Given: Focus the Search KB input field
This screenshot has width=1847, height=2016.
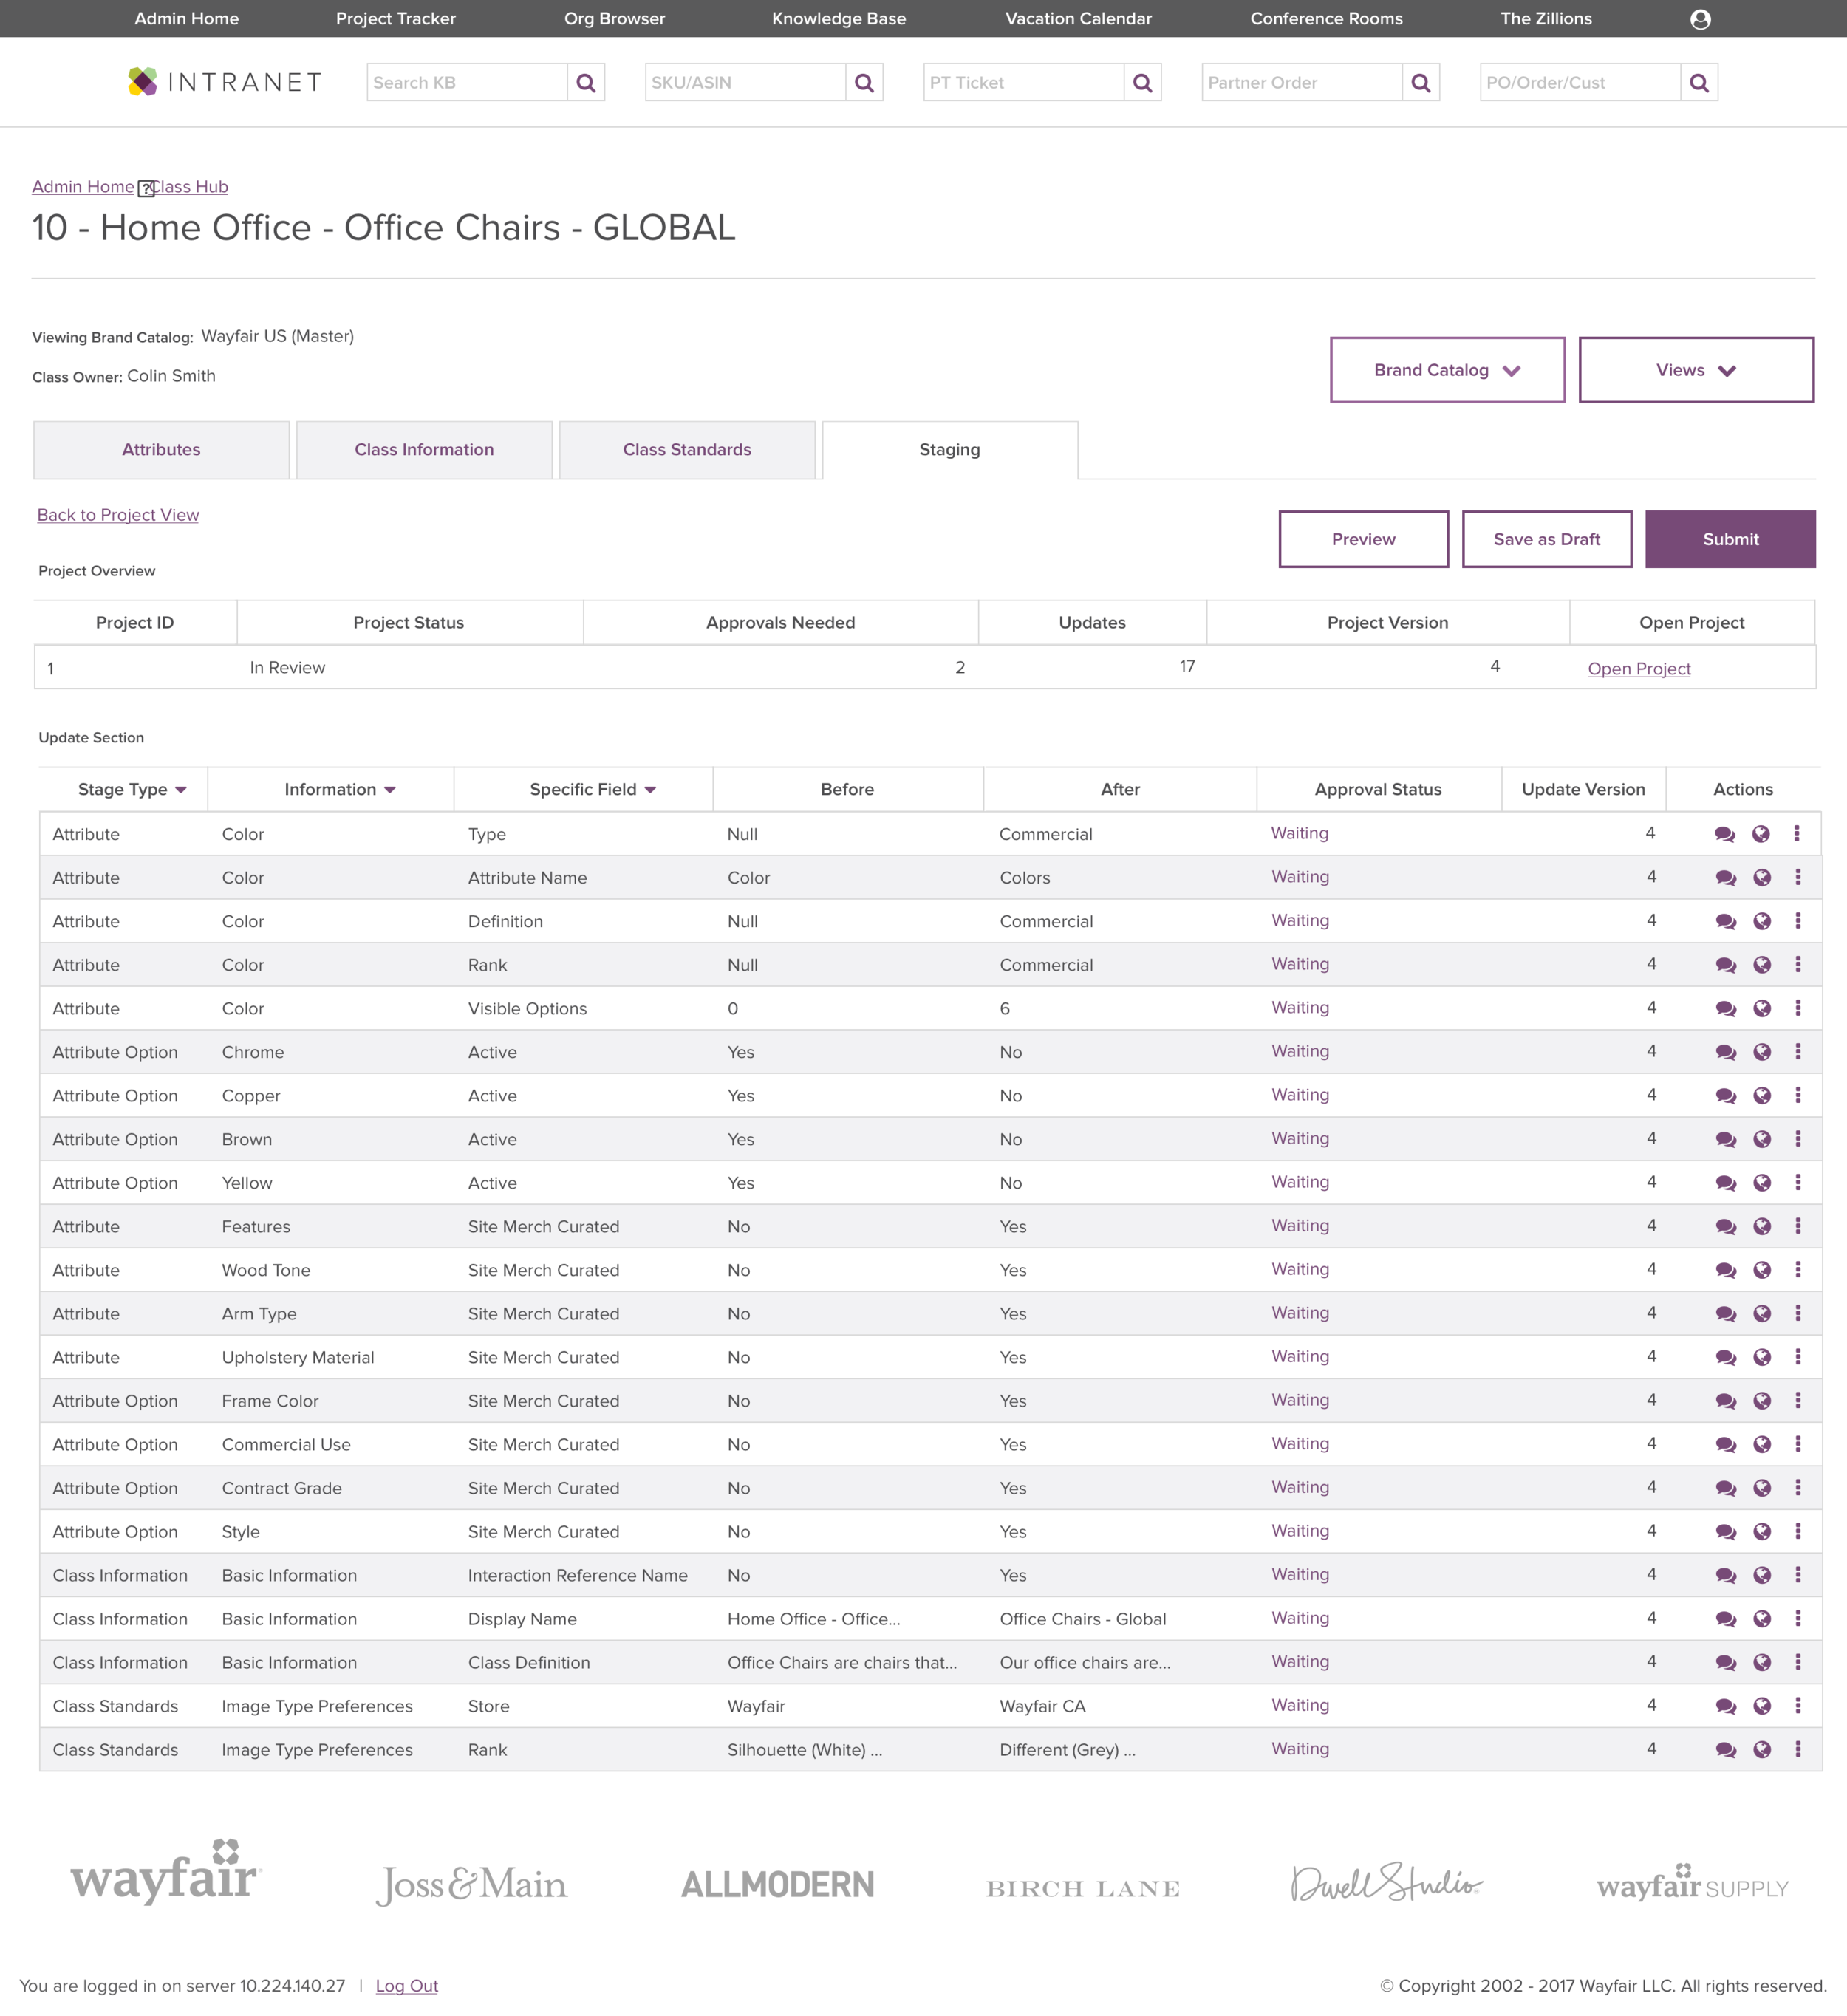Looking at the screenshot, I should (x=467, y=83).
